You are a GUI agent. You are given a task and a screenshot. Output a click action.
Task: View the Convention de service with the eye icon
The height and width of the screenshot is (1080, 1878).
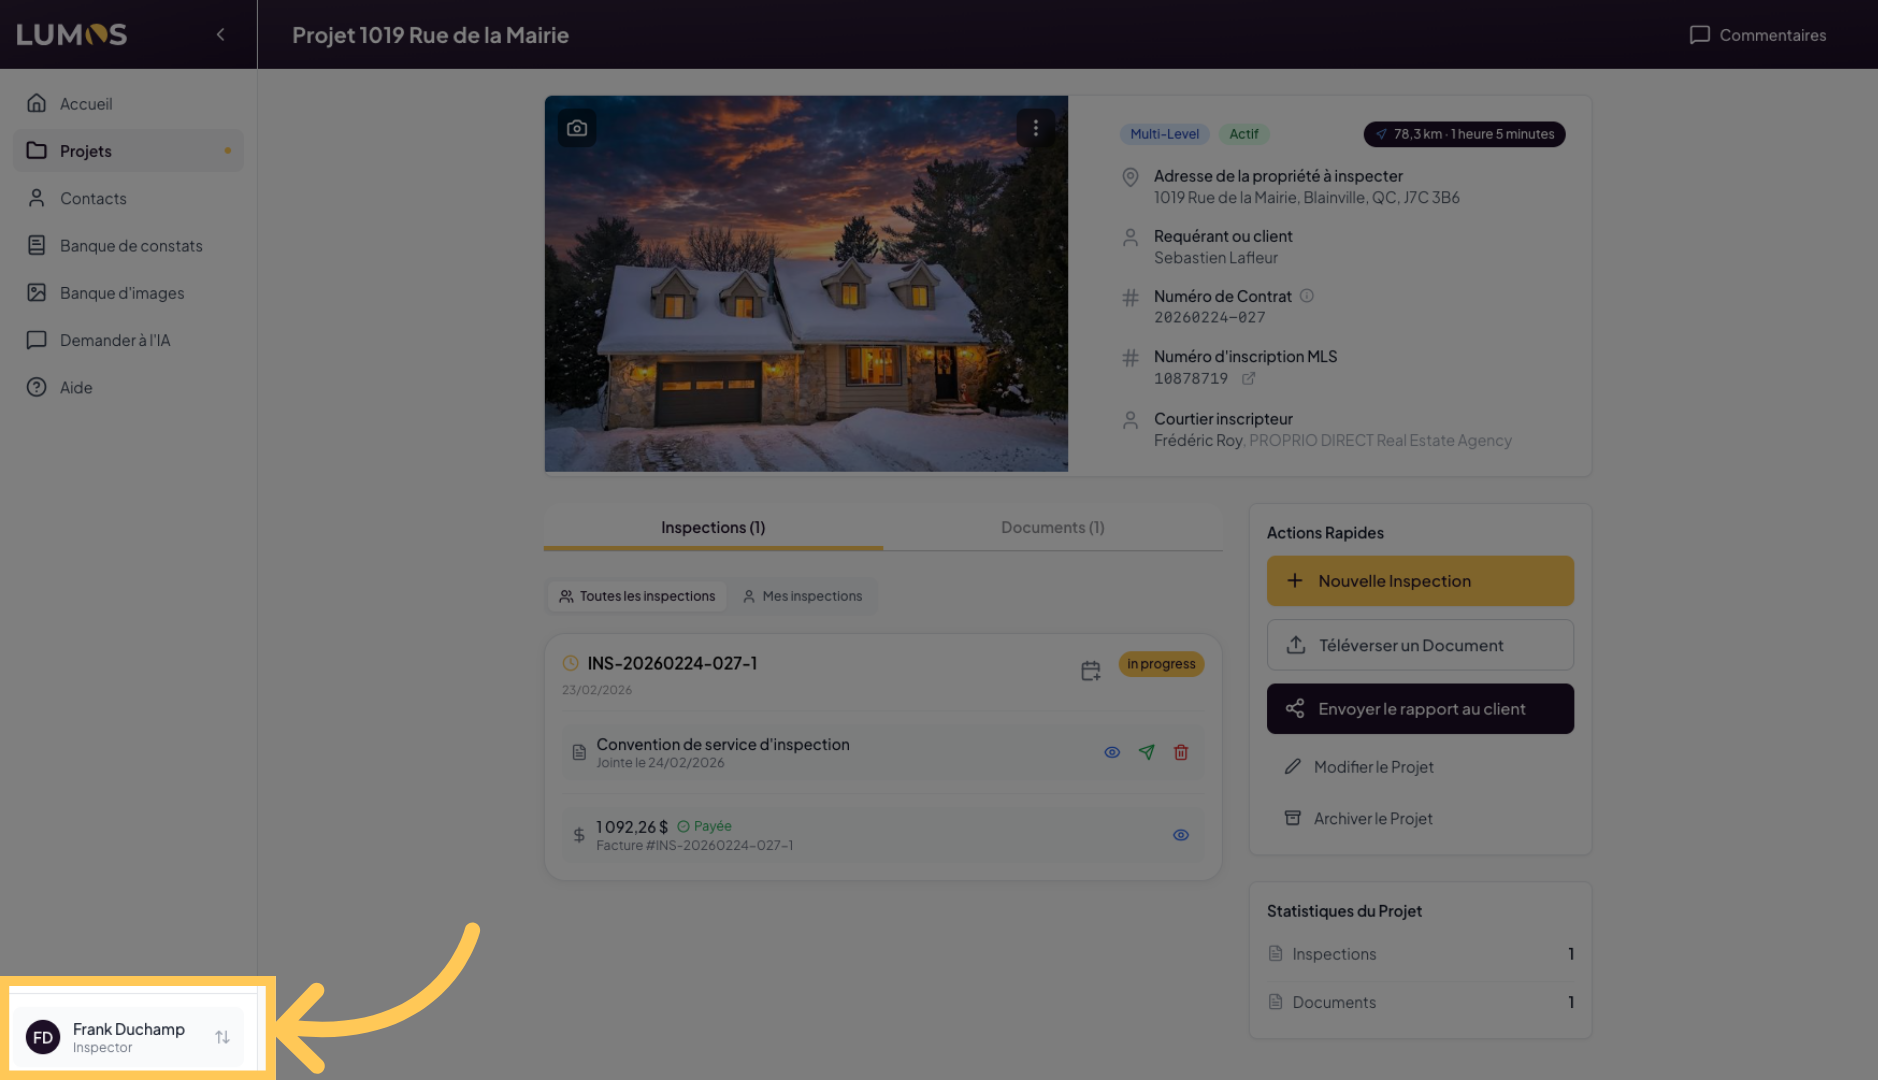pos(1112,752)
